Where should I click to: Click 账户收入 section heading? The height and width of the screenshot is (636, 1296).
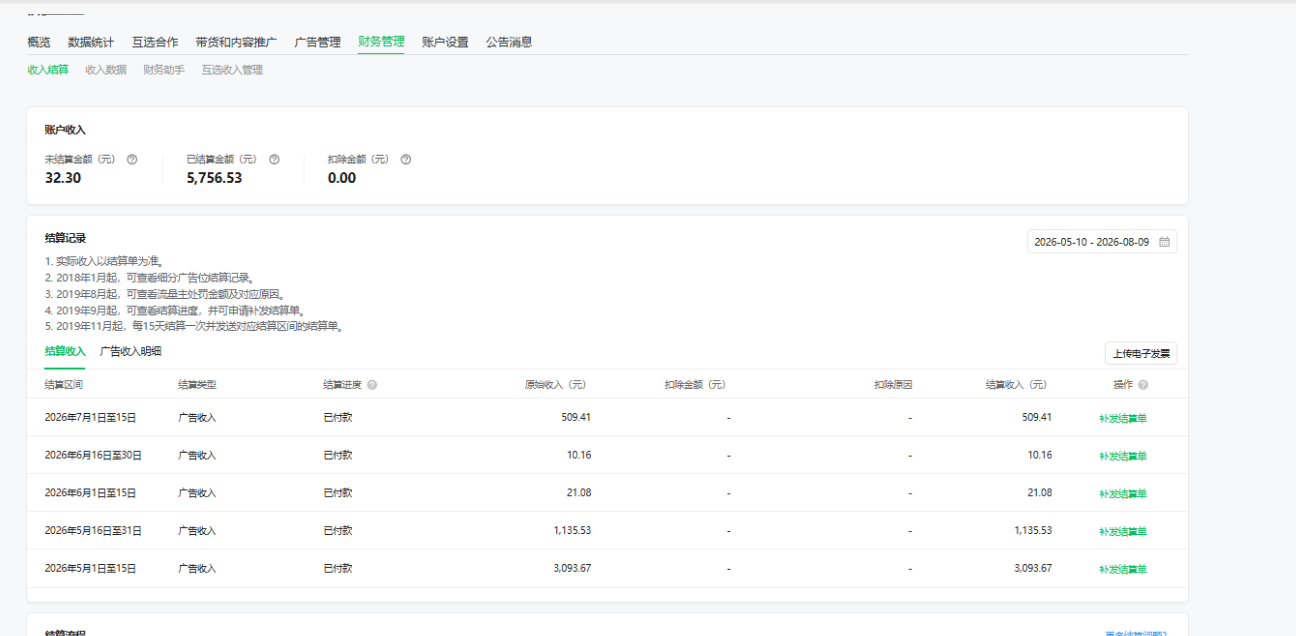tap(65, 130)
